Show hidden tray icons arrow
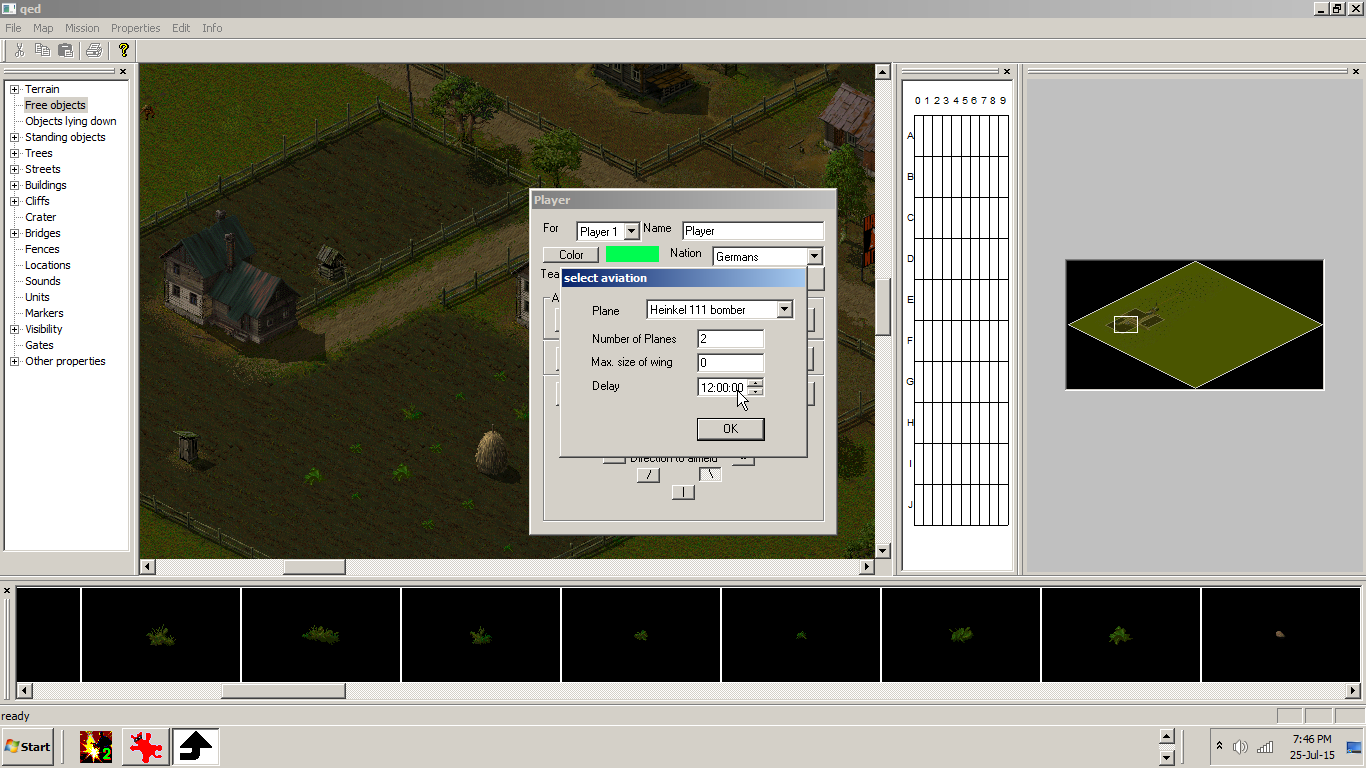 point(1219,746)
